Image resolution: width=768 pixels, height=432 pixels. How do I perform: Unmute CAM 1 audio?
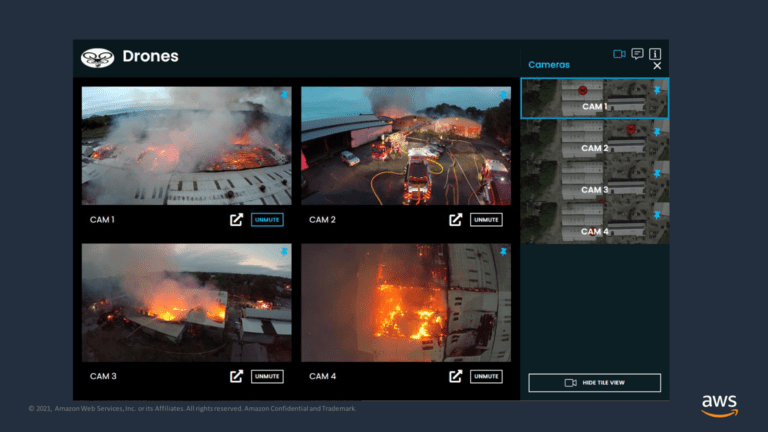(267, 220)
